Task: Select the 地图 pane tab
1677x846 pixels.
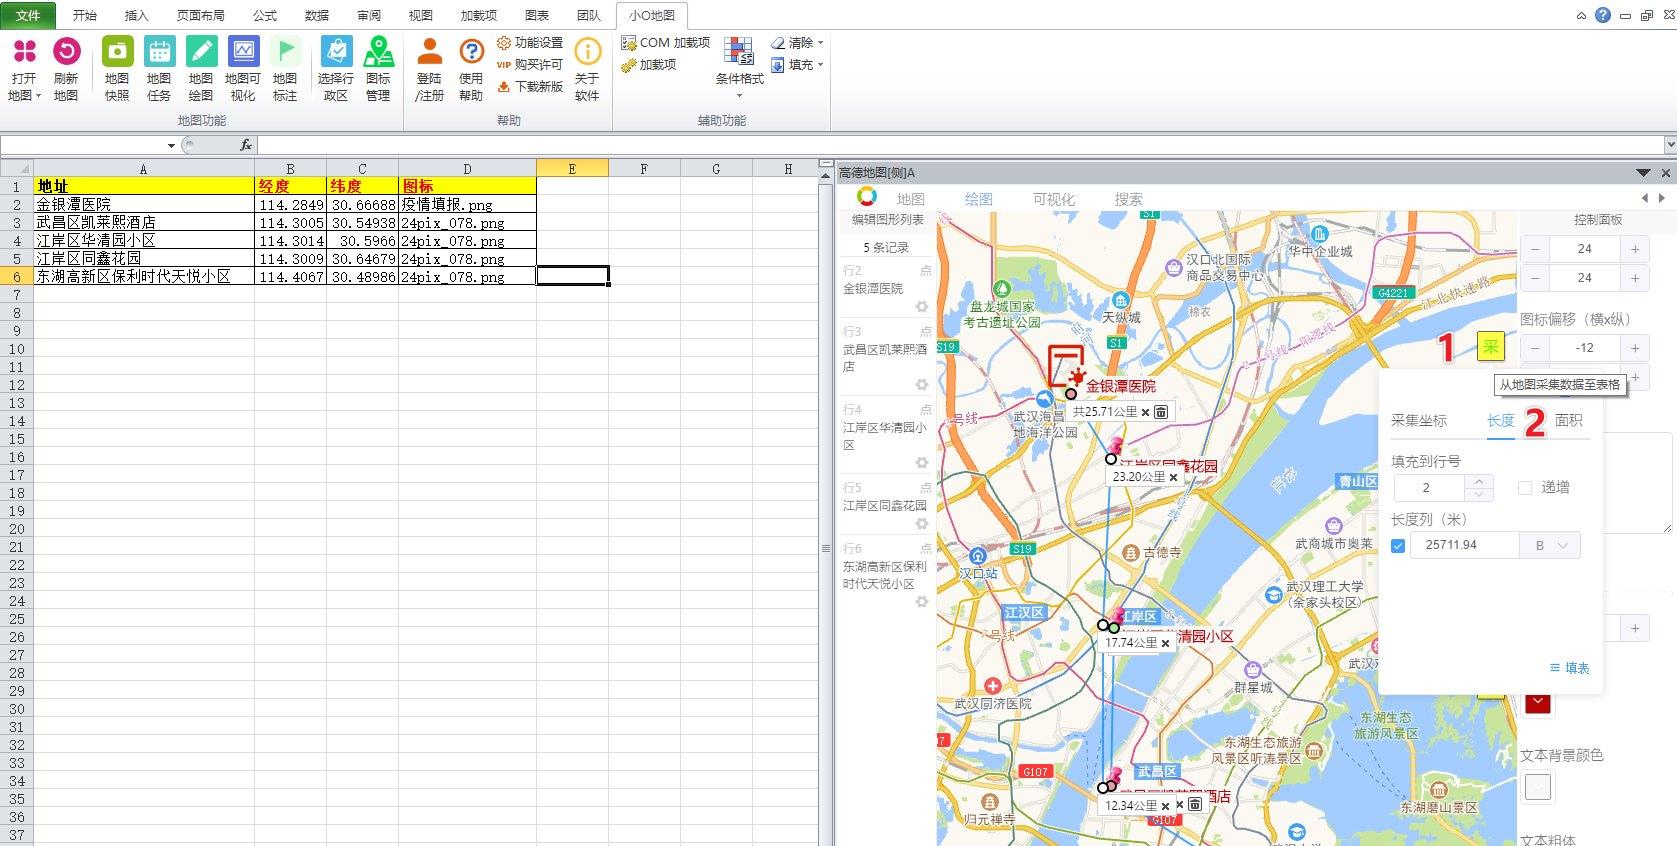Action: point(911,199)
